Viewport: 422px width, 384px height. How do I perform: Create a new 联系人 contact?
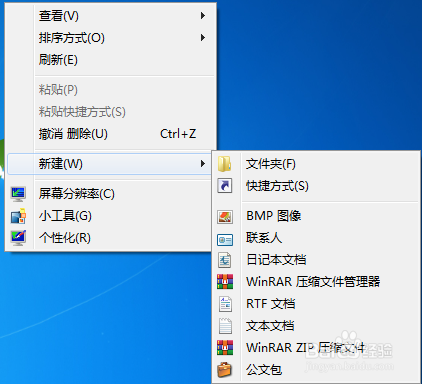[316, 238]
